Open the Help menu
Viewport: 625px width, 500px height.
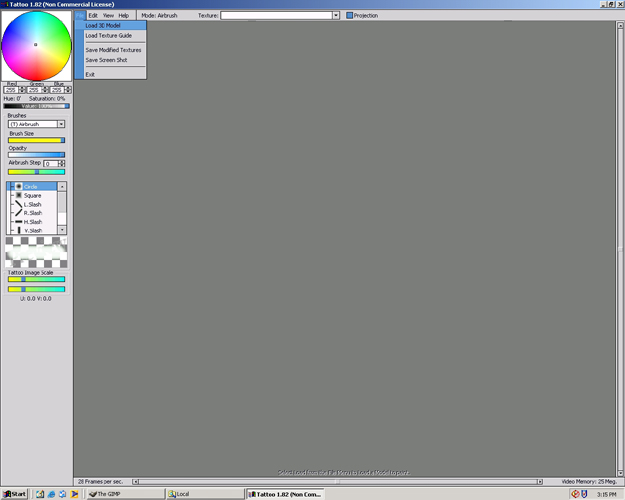pyautogui.click(x=124, y=16)
